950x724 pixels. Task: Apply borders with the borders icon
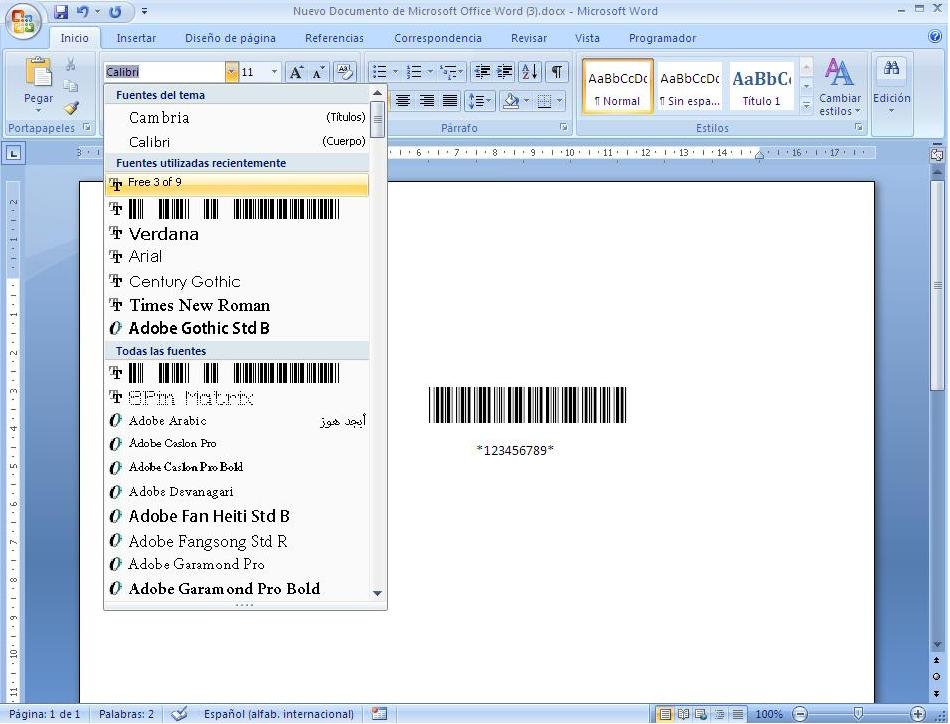[544, 101]
